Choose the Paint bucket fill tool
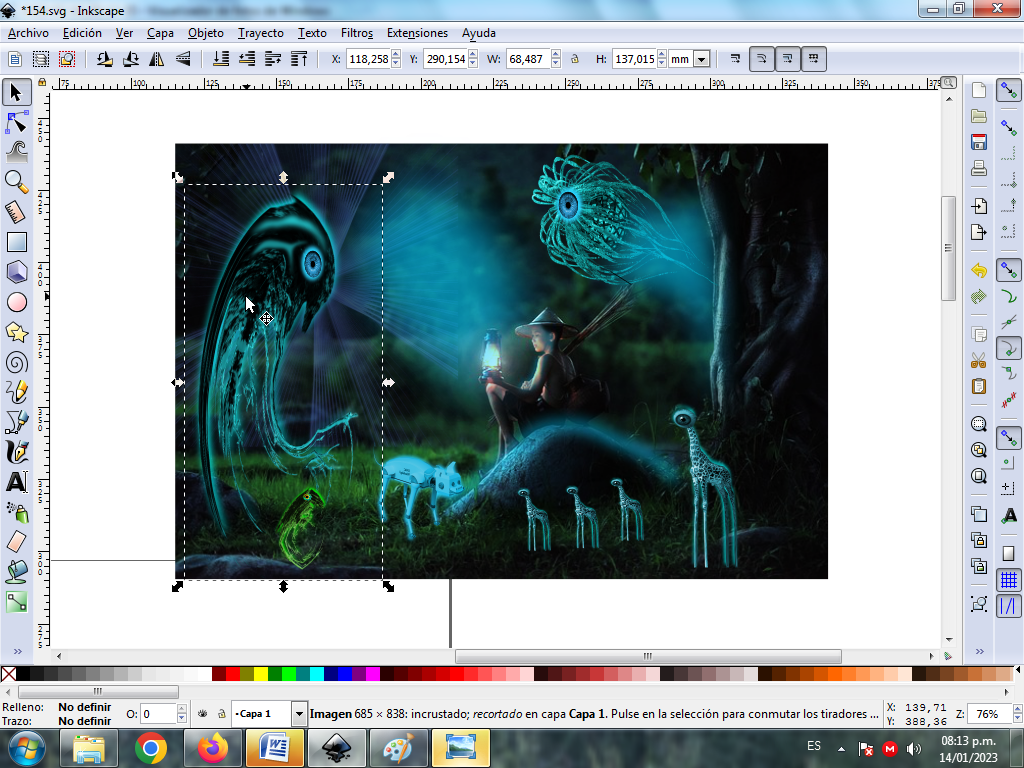Viewport: 1024px width, 768px height. [x=16, y=571]
